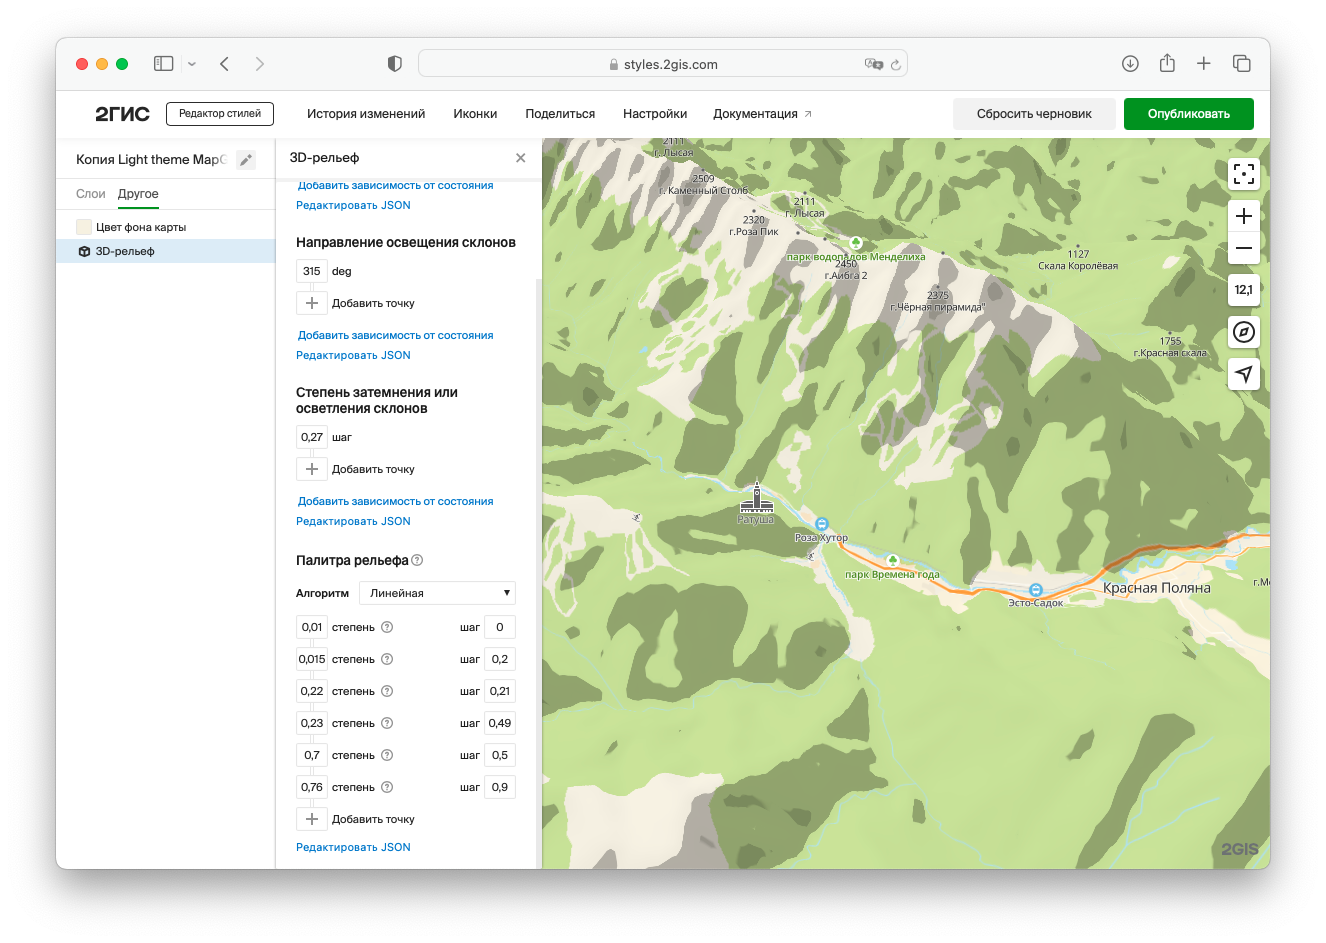Click the geolocation arrow icon

[1243, 374]
